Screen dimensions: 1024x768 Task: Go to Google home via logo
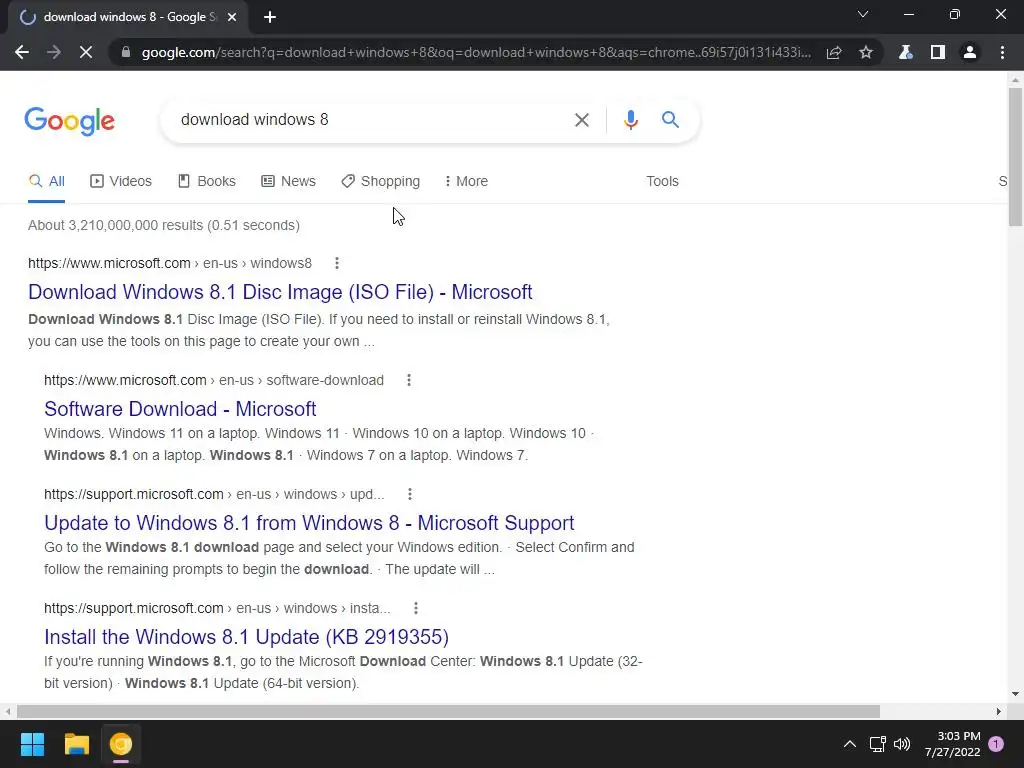pos(70,121)
